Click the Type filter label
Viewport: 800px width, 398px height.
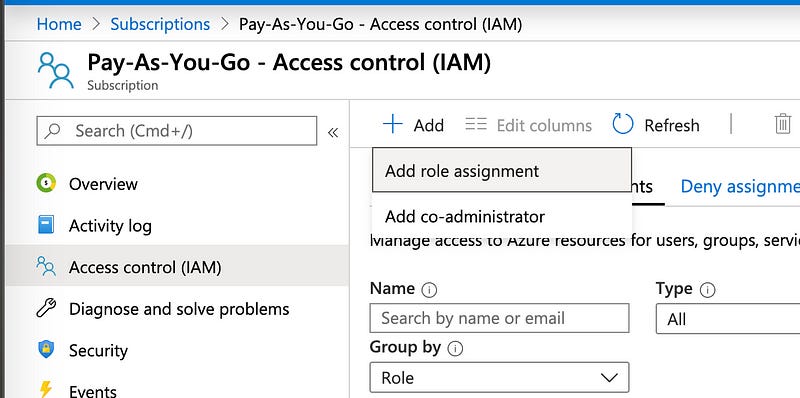coord(674,289)
